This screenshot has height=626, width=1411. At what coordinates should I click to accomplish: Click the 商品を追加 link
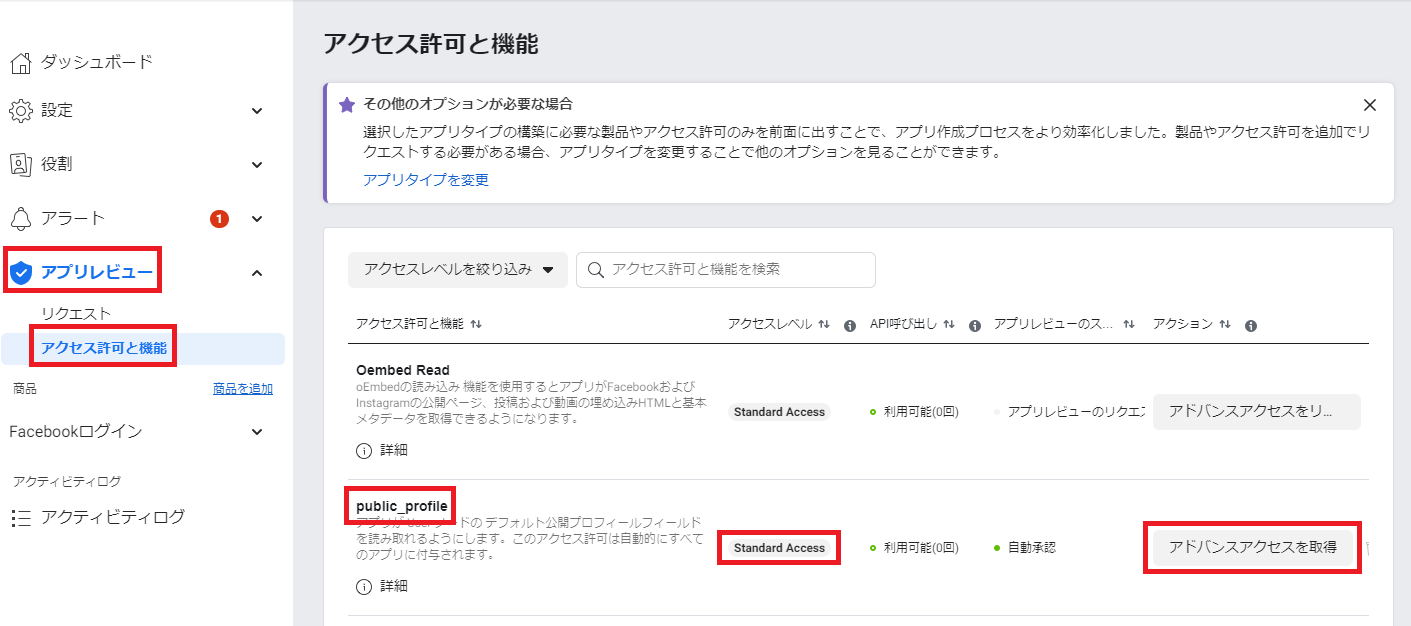(x=243, y=389)
